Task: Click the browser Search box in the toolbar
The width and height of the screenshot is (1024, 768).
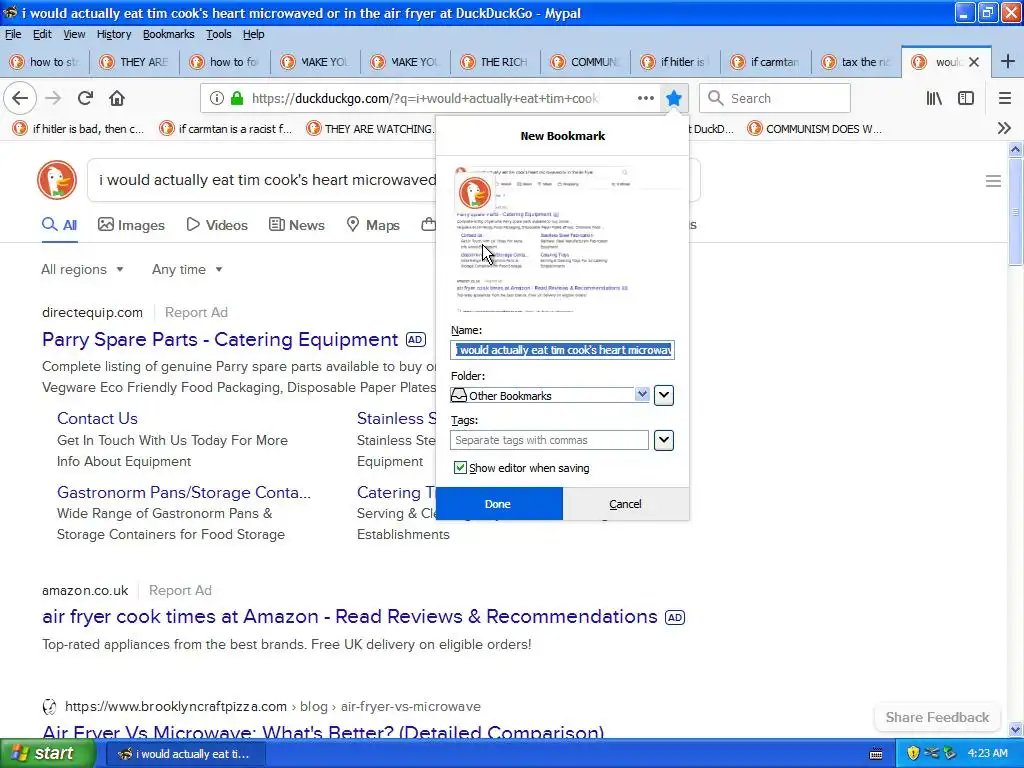Action: [x=775, y=98]
